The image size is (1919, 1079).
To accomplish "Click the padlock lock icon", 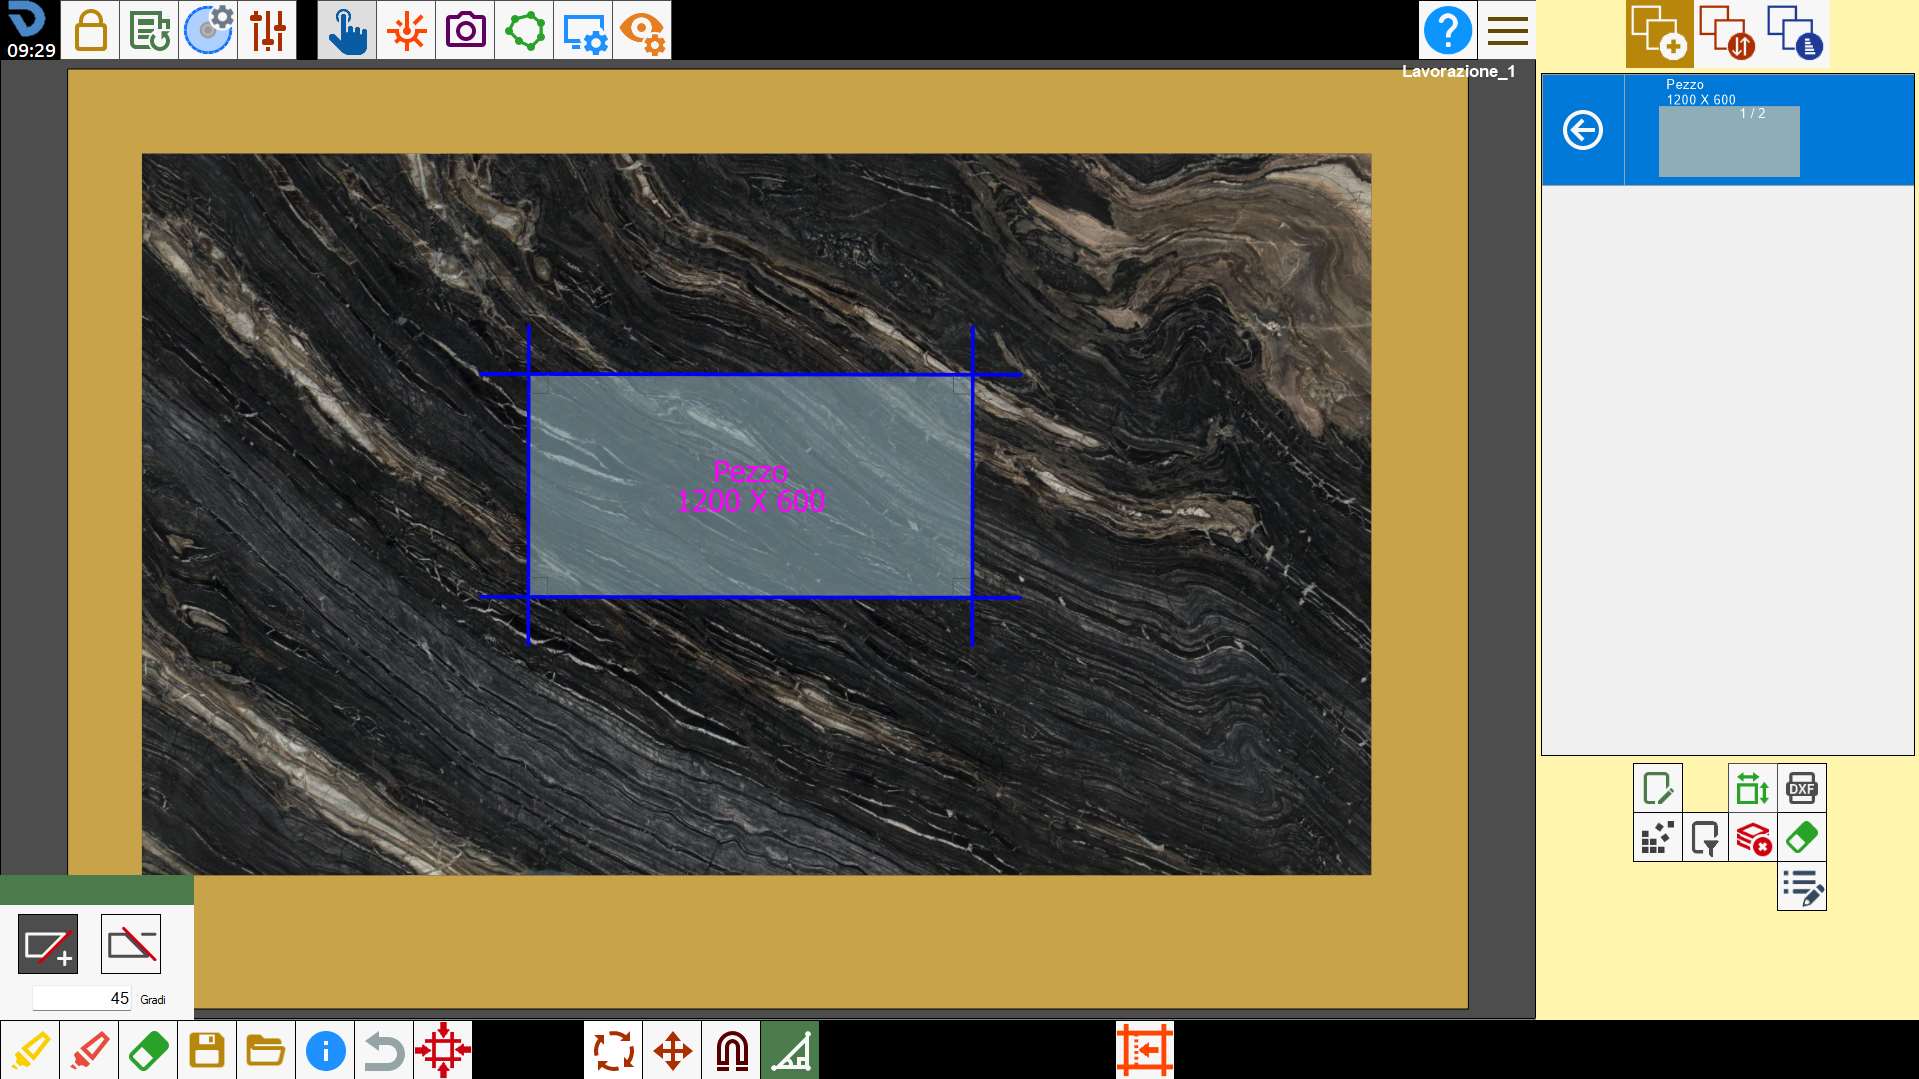I will [90, 30].
